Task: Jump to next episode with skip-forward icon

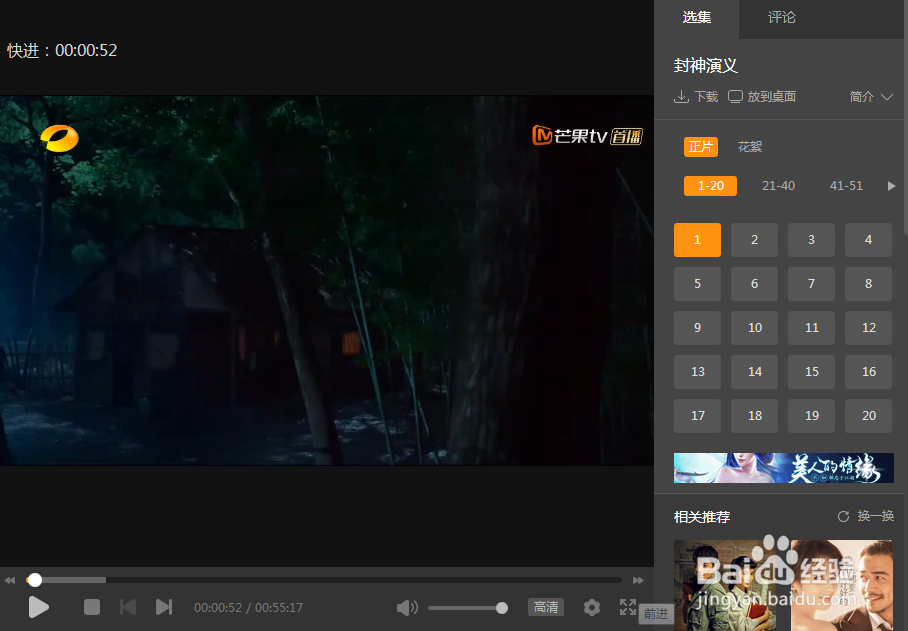Action: pyautogui.click(x=164, y=607)
